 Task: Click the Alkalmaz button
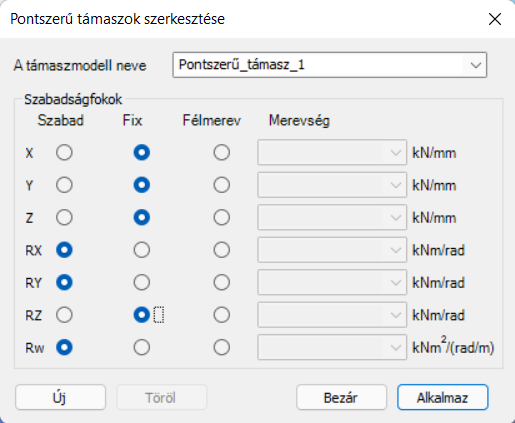443,397
